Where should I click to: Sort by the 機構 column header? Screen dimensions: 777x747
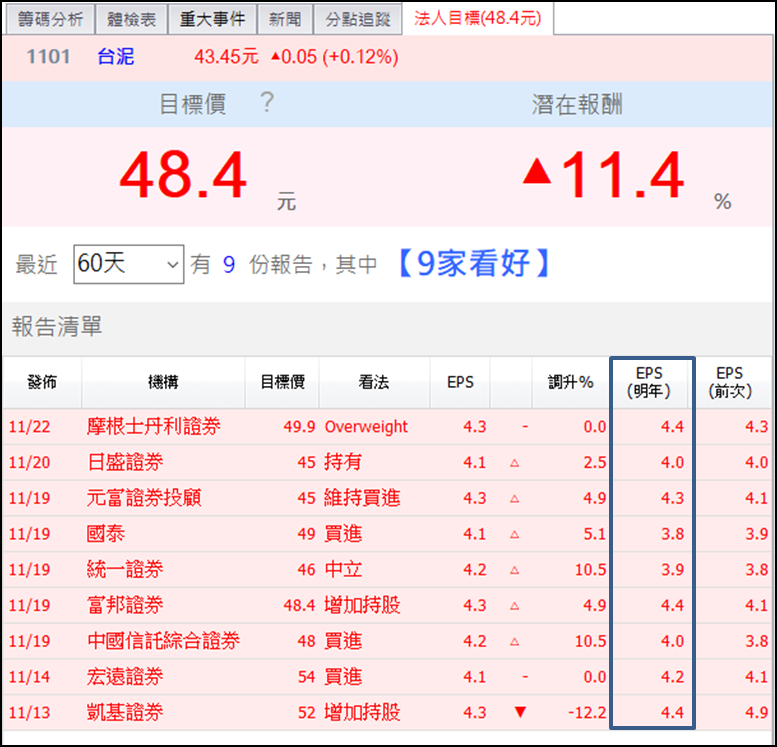click(163, 382)
